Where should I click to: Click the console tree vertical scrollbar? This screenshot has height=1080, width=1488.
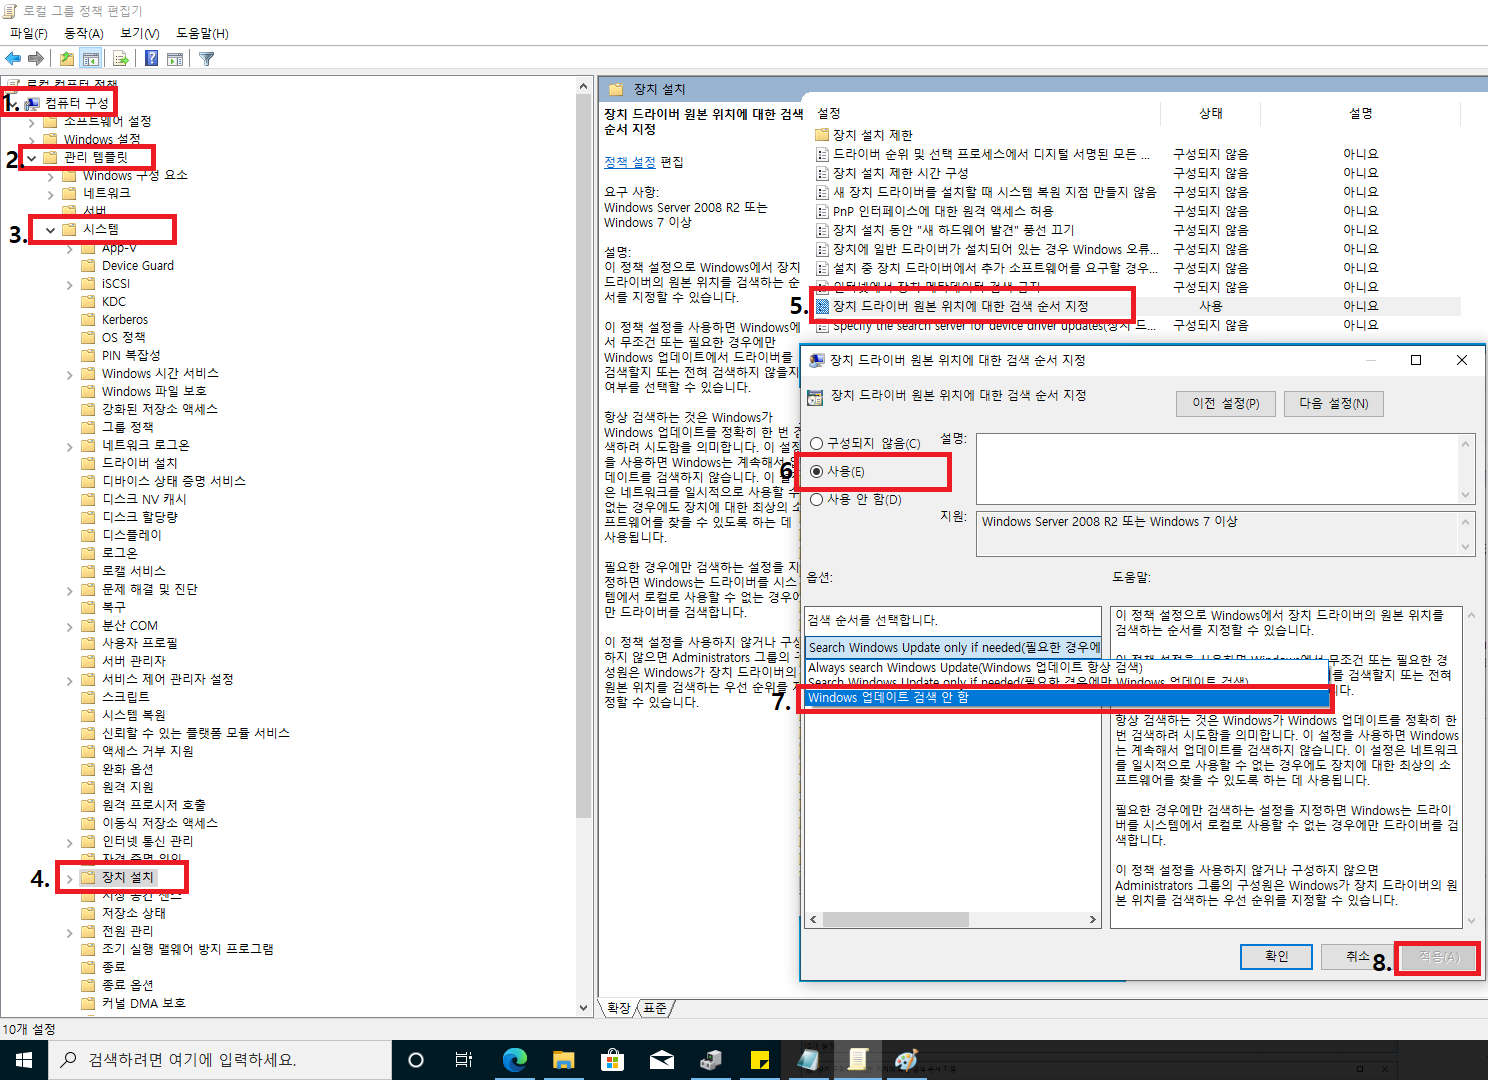[x=584, y=547]
